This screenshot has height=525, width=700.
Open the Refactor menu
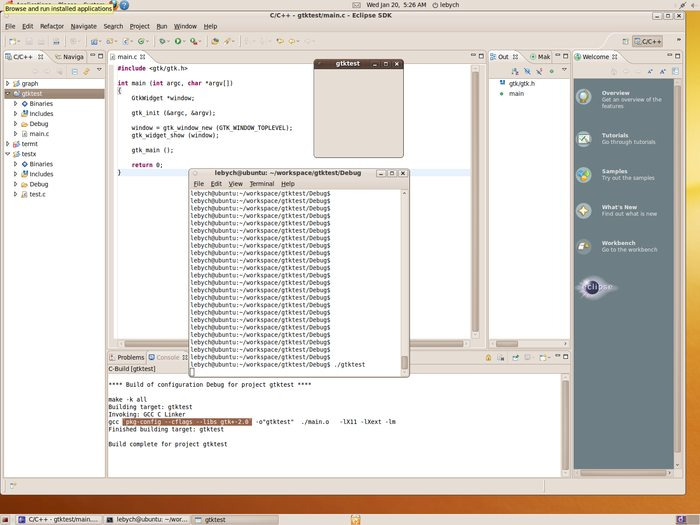[52, 26]
